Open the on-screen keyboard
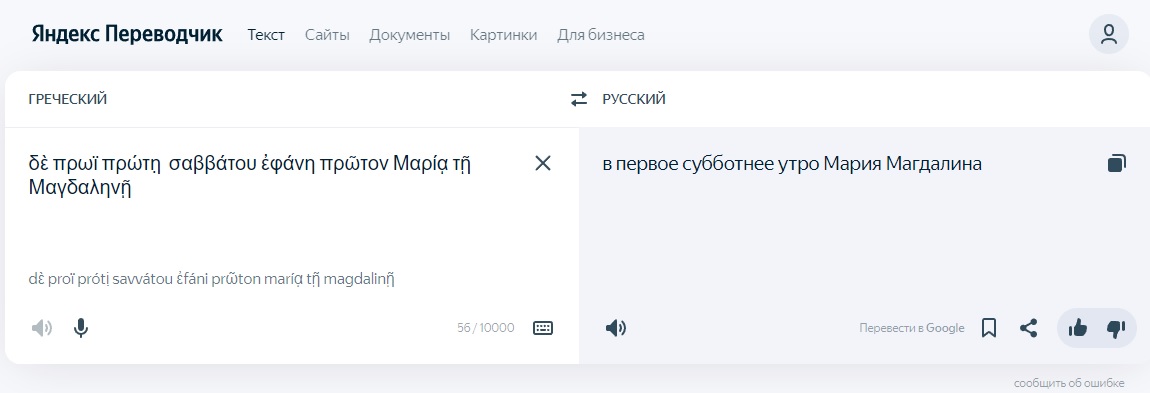 (x=543, y=328)
